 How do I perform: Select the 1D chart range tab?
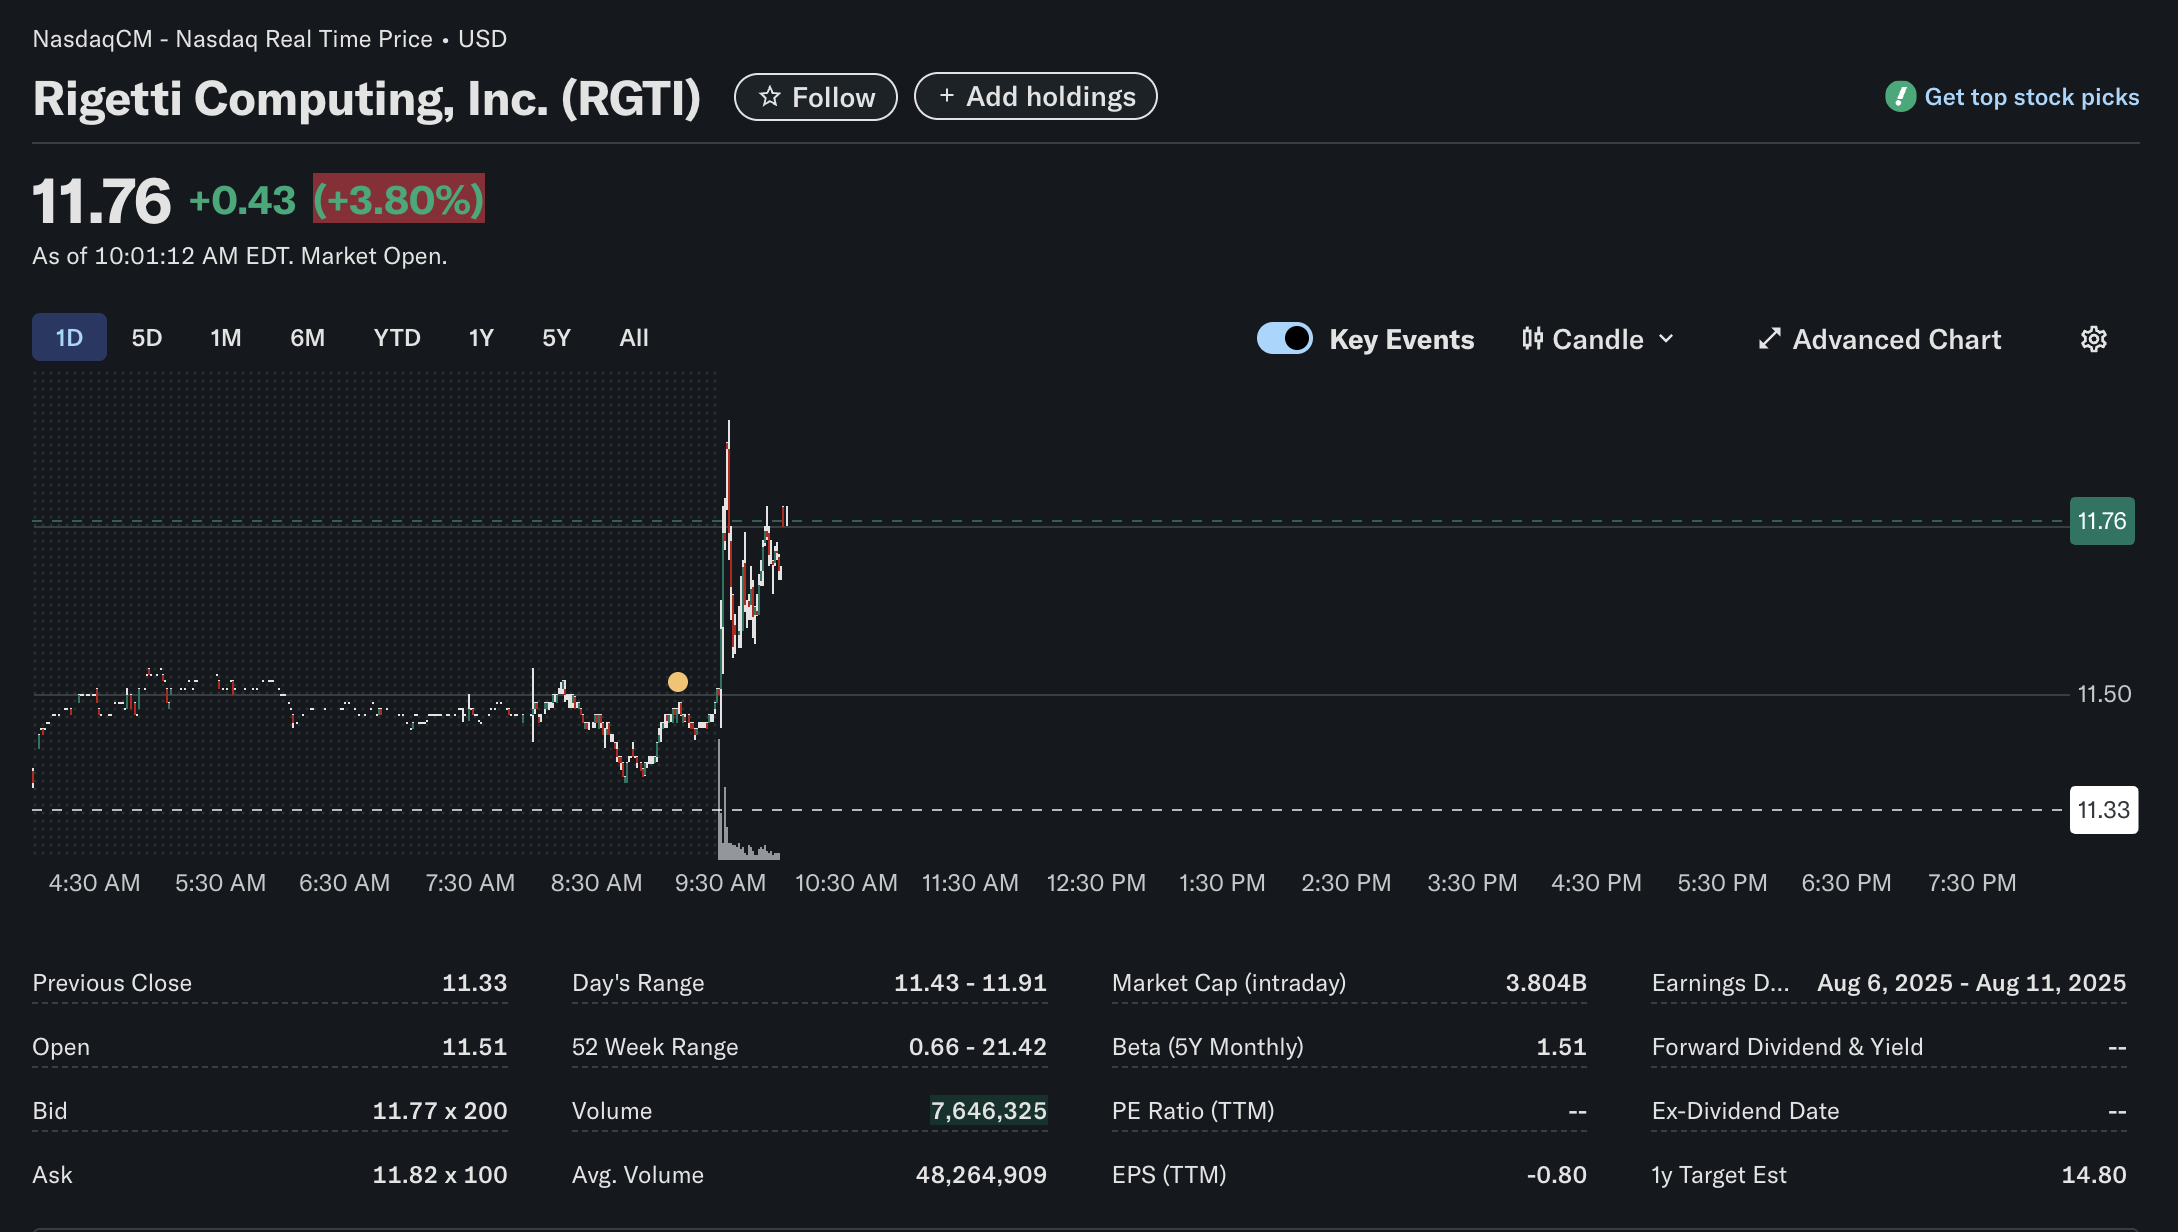pos(69,338)
